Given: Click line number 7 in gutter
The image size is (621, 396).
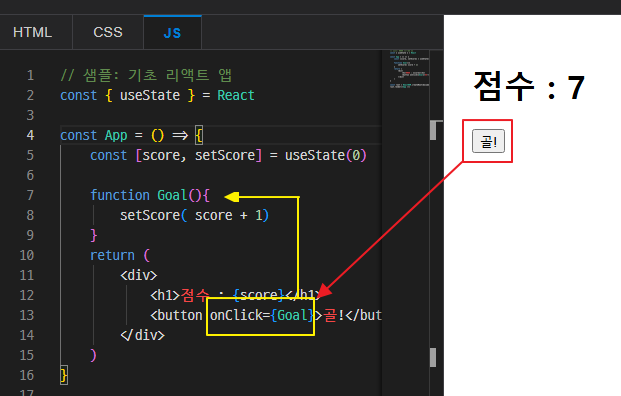Looking at the screenshot, I should click(30, 195).
